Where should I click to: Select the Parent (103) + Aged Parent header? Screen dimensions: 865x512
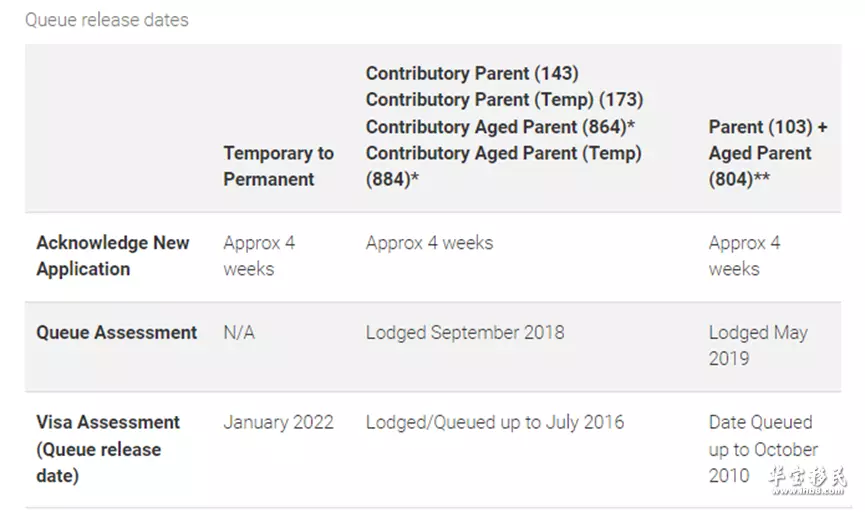point(768,153)
